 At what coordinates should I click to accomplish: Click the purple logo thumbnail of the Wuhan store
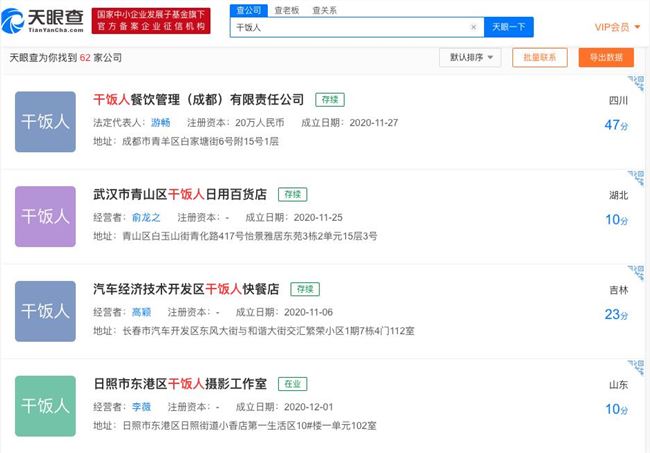pyautogui.click(x=45, y=216)
